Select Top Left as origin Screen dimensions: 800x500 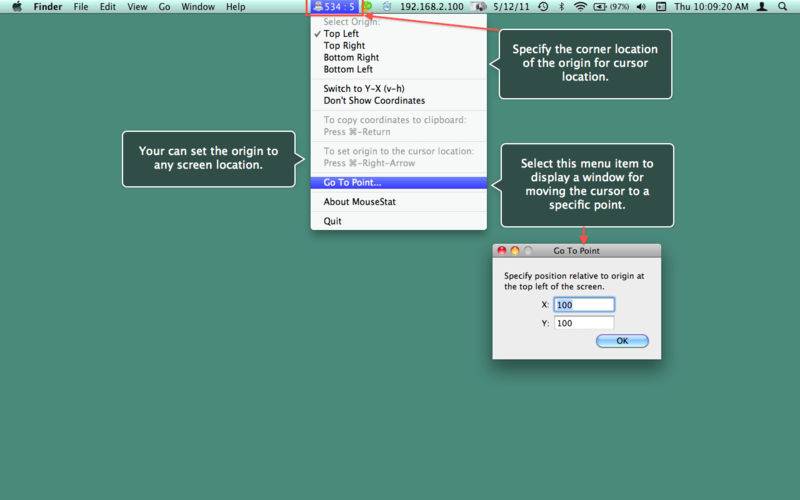pos(341,34)
